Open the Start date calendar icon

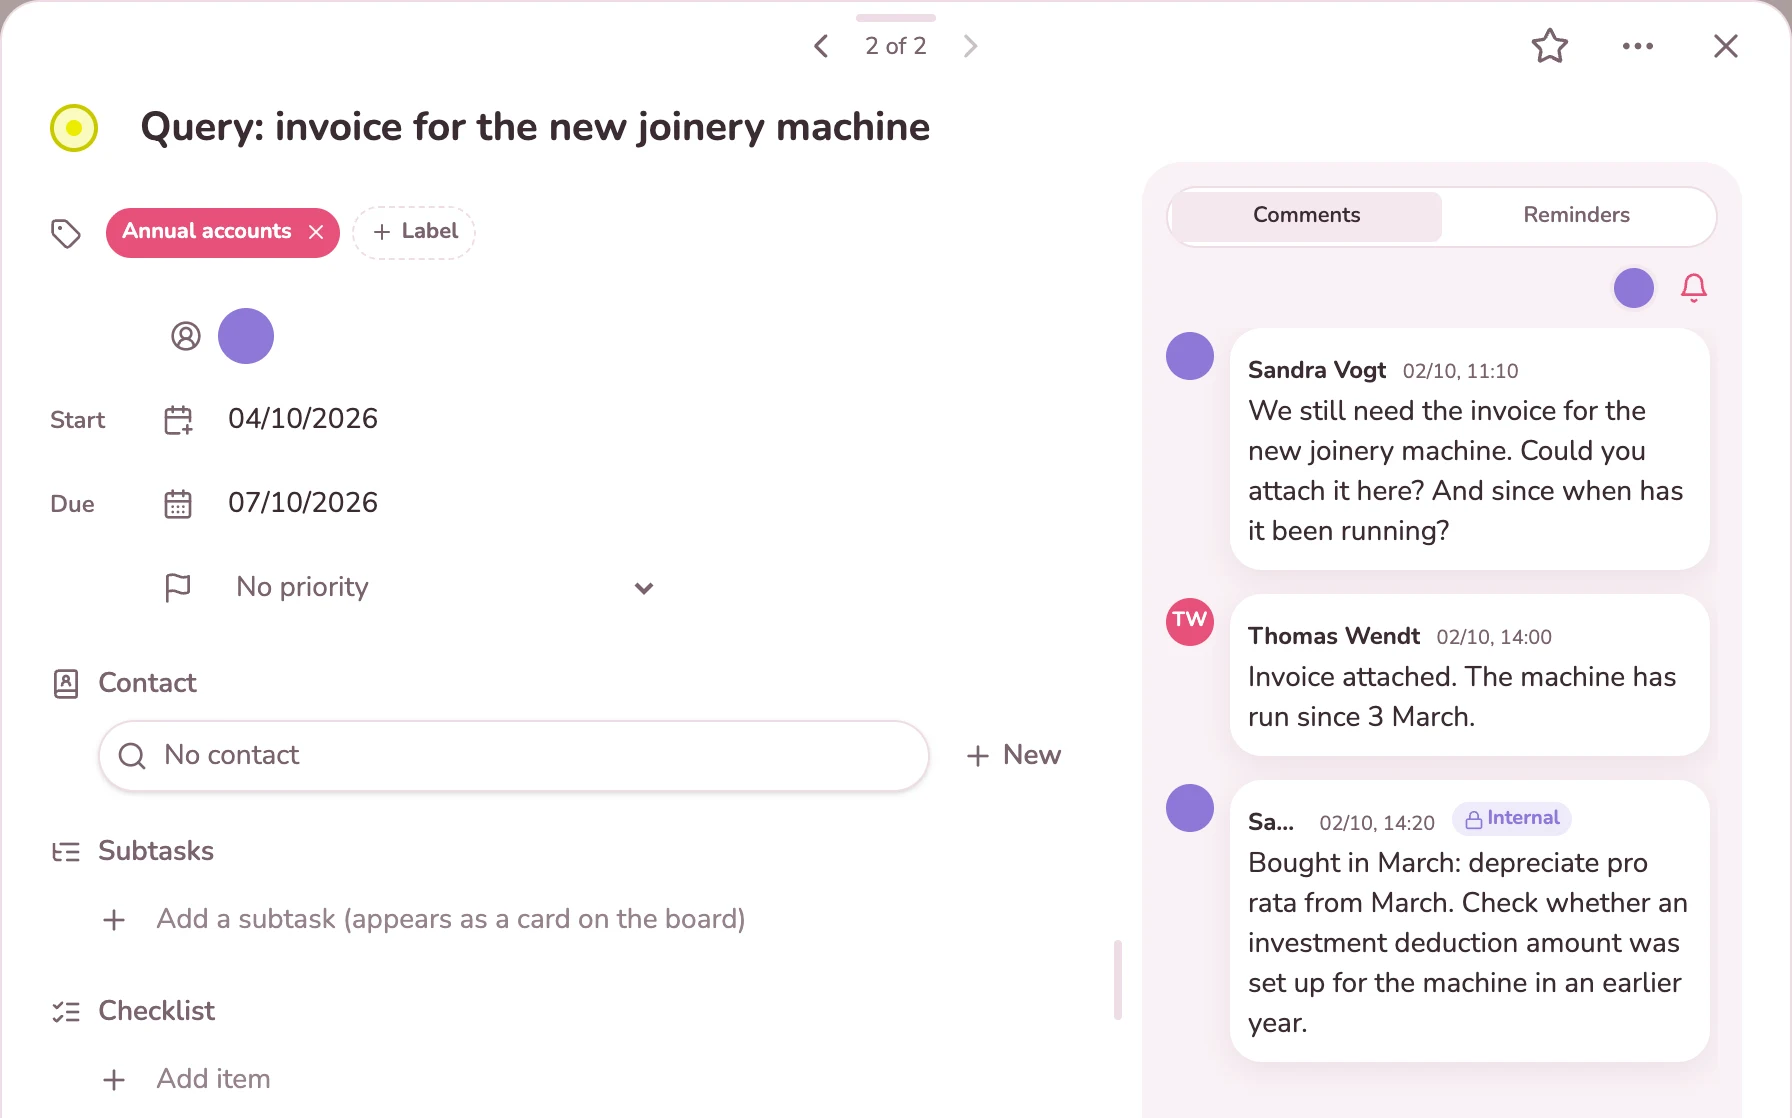pos(178,420)
